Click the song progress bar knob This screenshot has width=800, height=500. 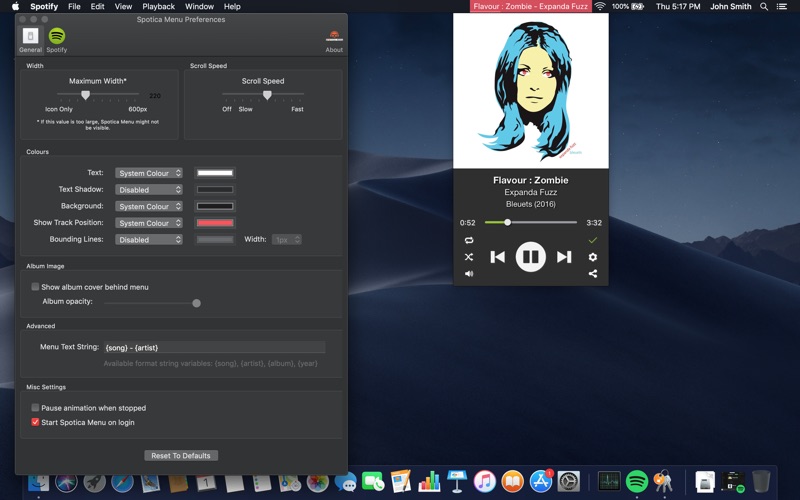pos(507,222)
